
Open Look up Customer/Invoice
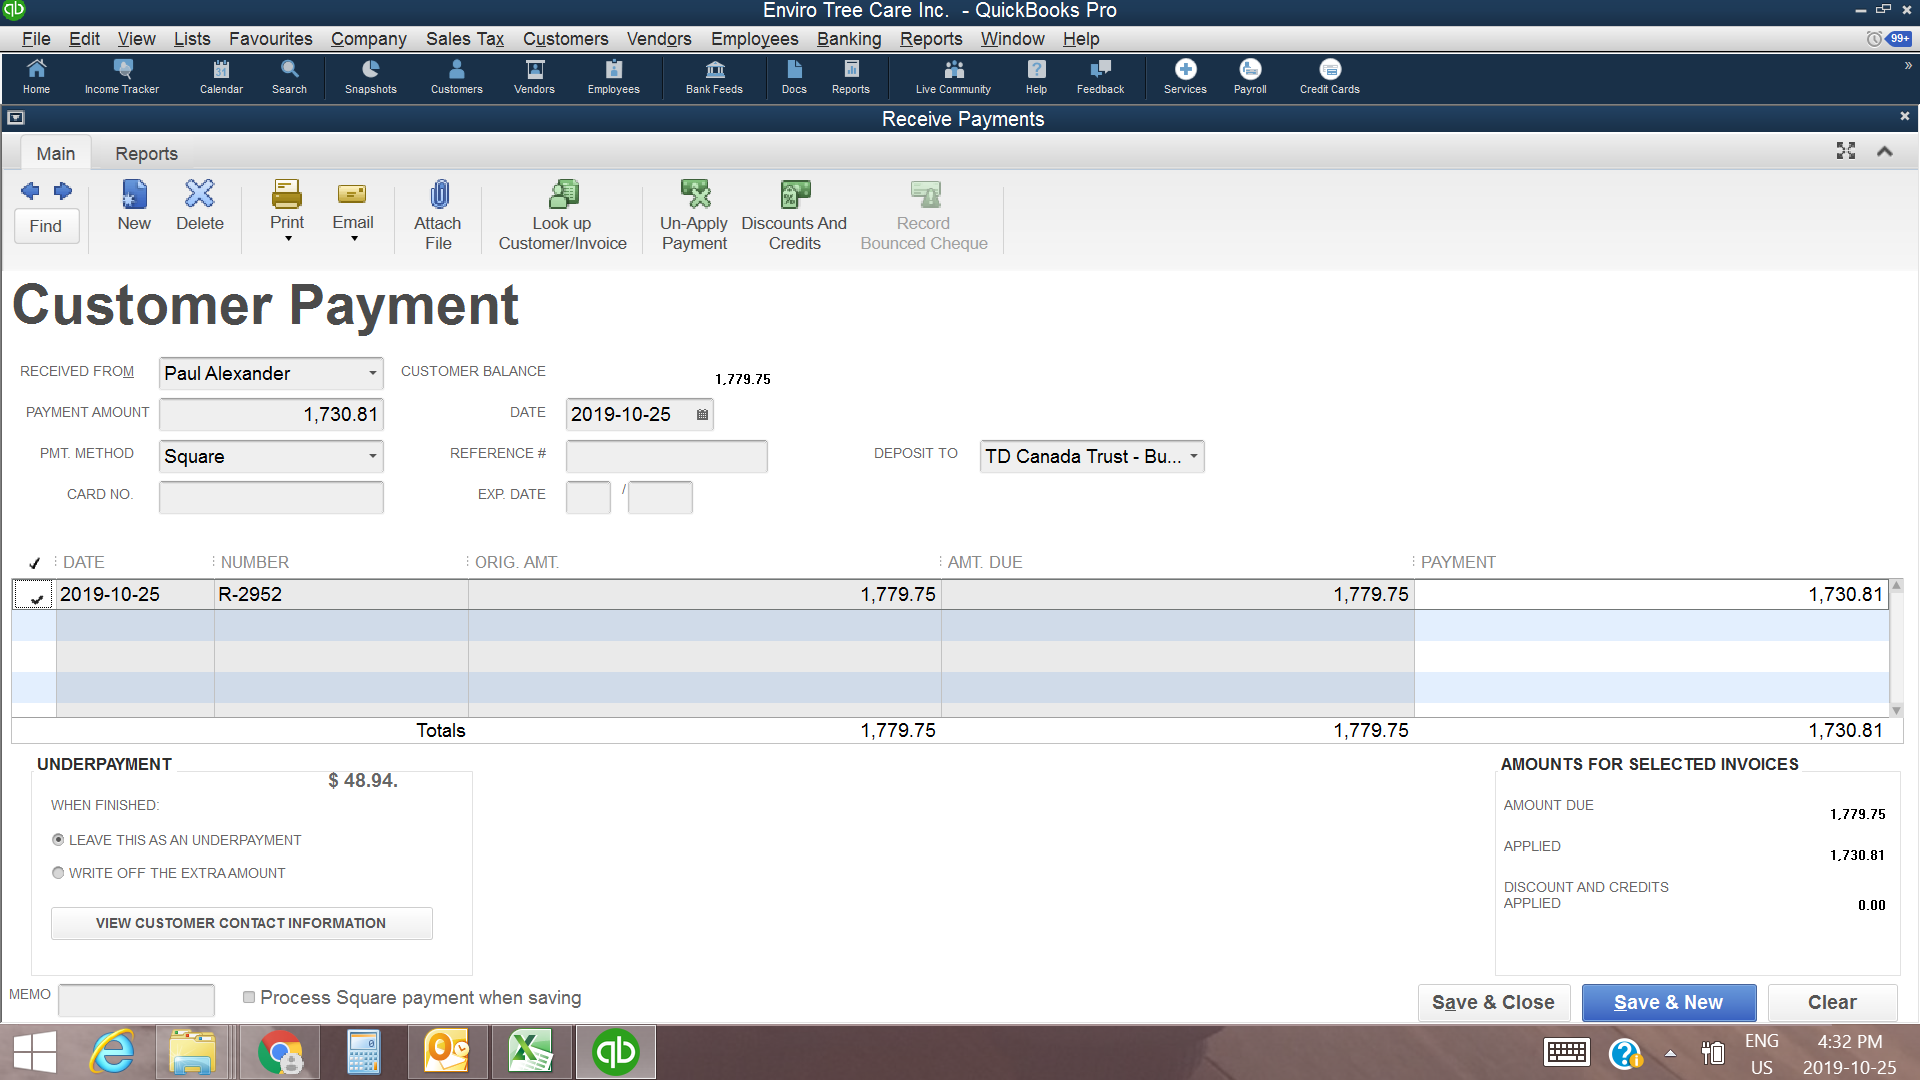pyautogui.click(x=563, y=194)
